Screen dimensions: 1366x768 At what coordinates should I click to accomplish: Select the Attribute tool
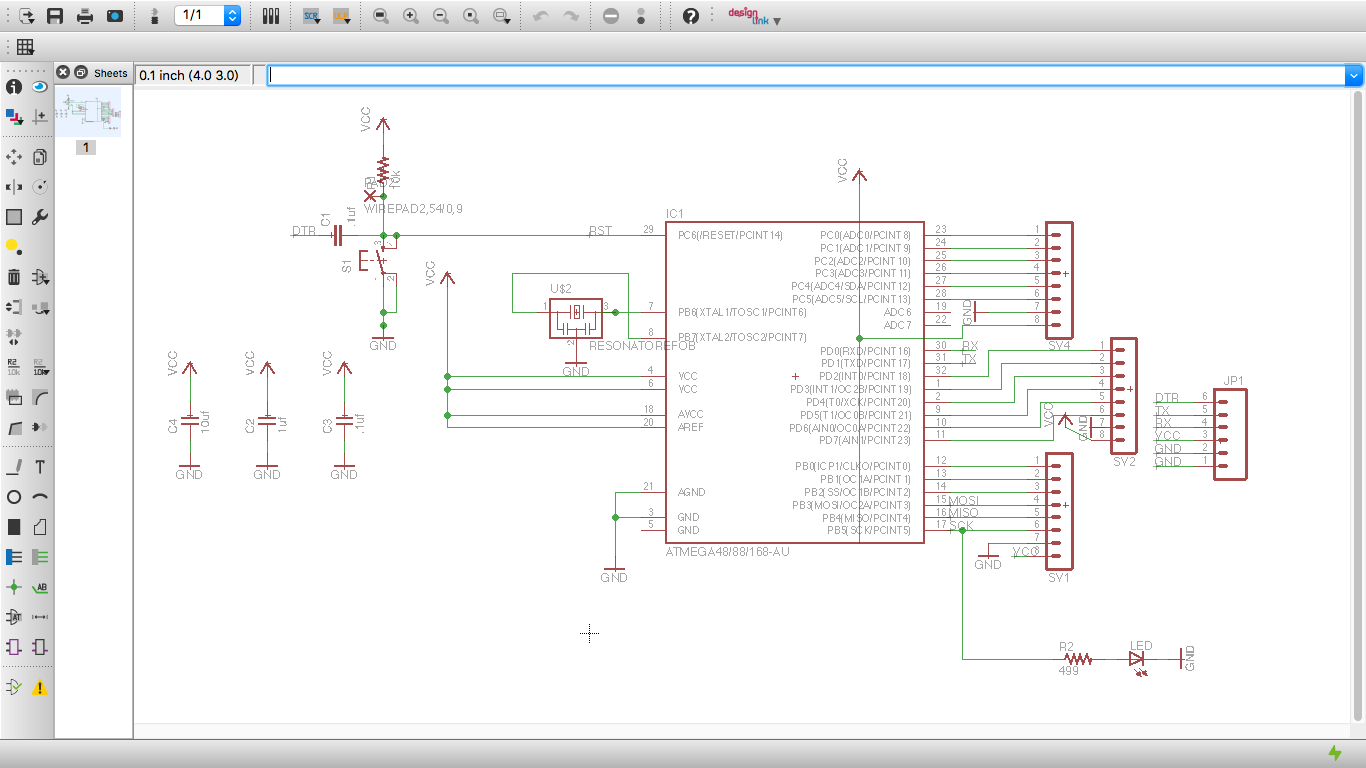tap(14, 617)
